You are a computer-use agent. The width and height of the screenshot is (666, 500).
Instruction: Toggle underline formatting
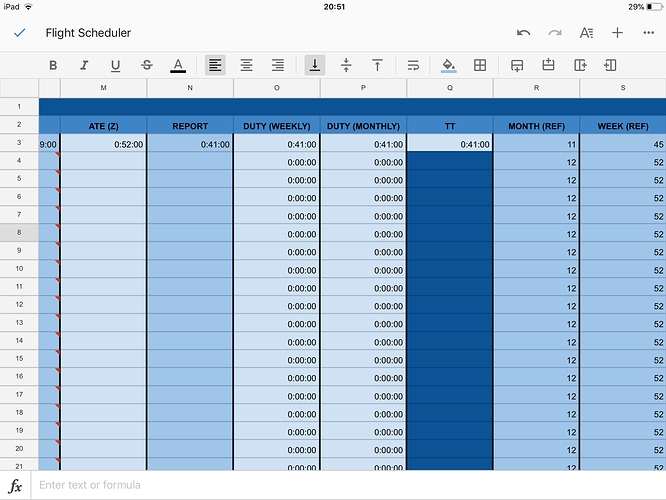(x=115, y=65)
